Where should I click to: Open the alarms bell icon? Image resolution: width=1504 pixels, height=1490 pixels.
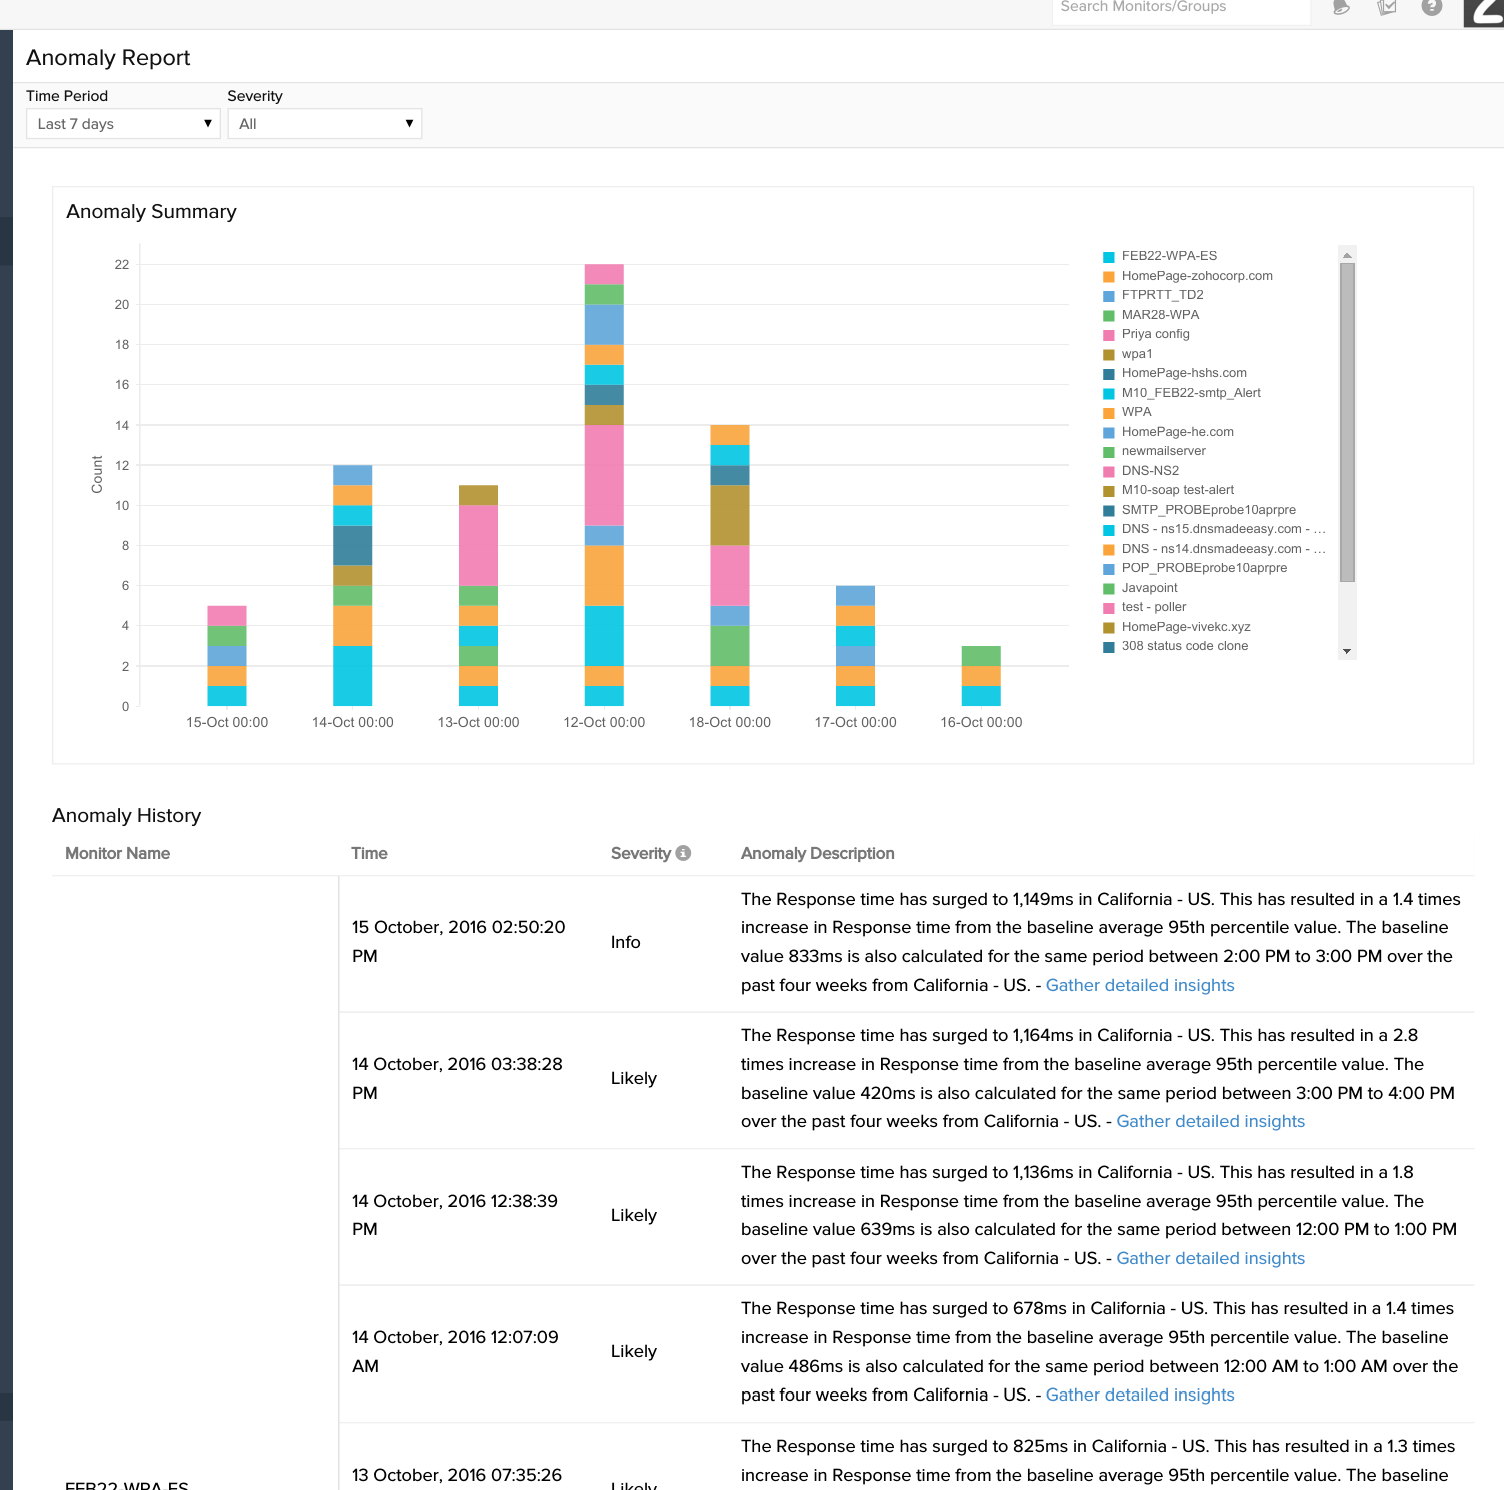tap(1341, 8)
